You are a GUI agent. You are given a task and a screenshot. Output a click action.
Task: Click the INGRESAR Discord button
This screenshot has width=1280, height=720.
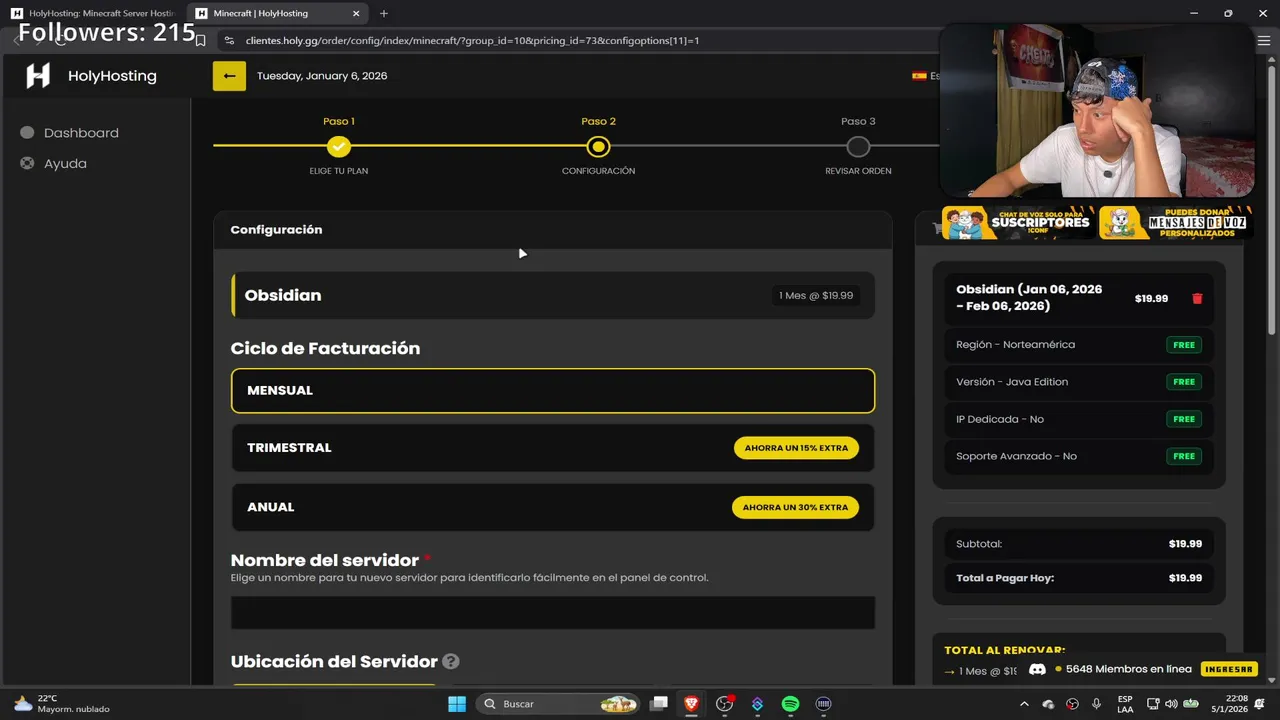point(1229,669)
